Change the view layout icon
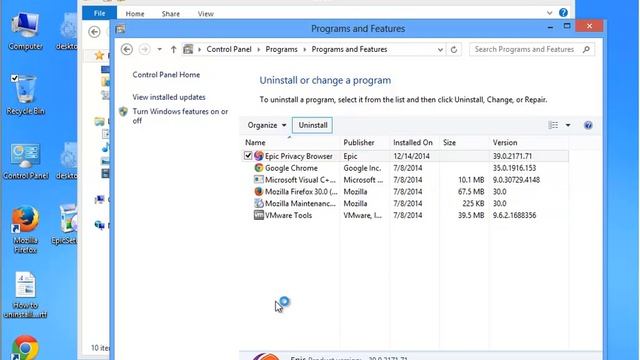Screen dimensions: 640x360 pyautogui.click(x=553, y=125)
